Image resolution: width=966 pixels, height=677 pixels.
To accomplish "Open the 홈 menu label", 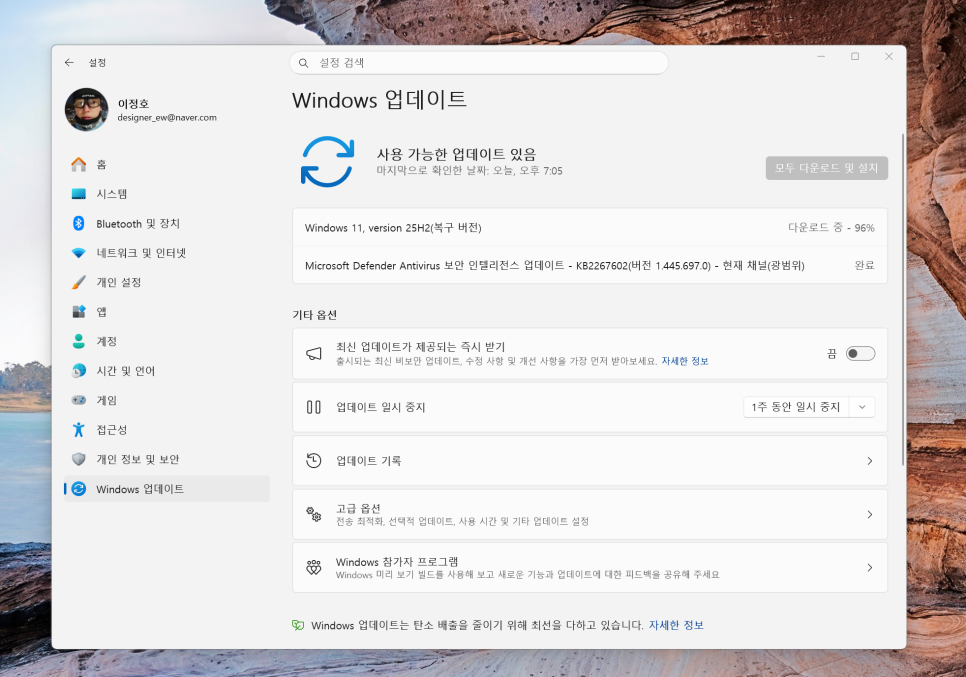I will tap(102, 164).
